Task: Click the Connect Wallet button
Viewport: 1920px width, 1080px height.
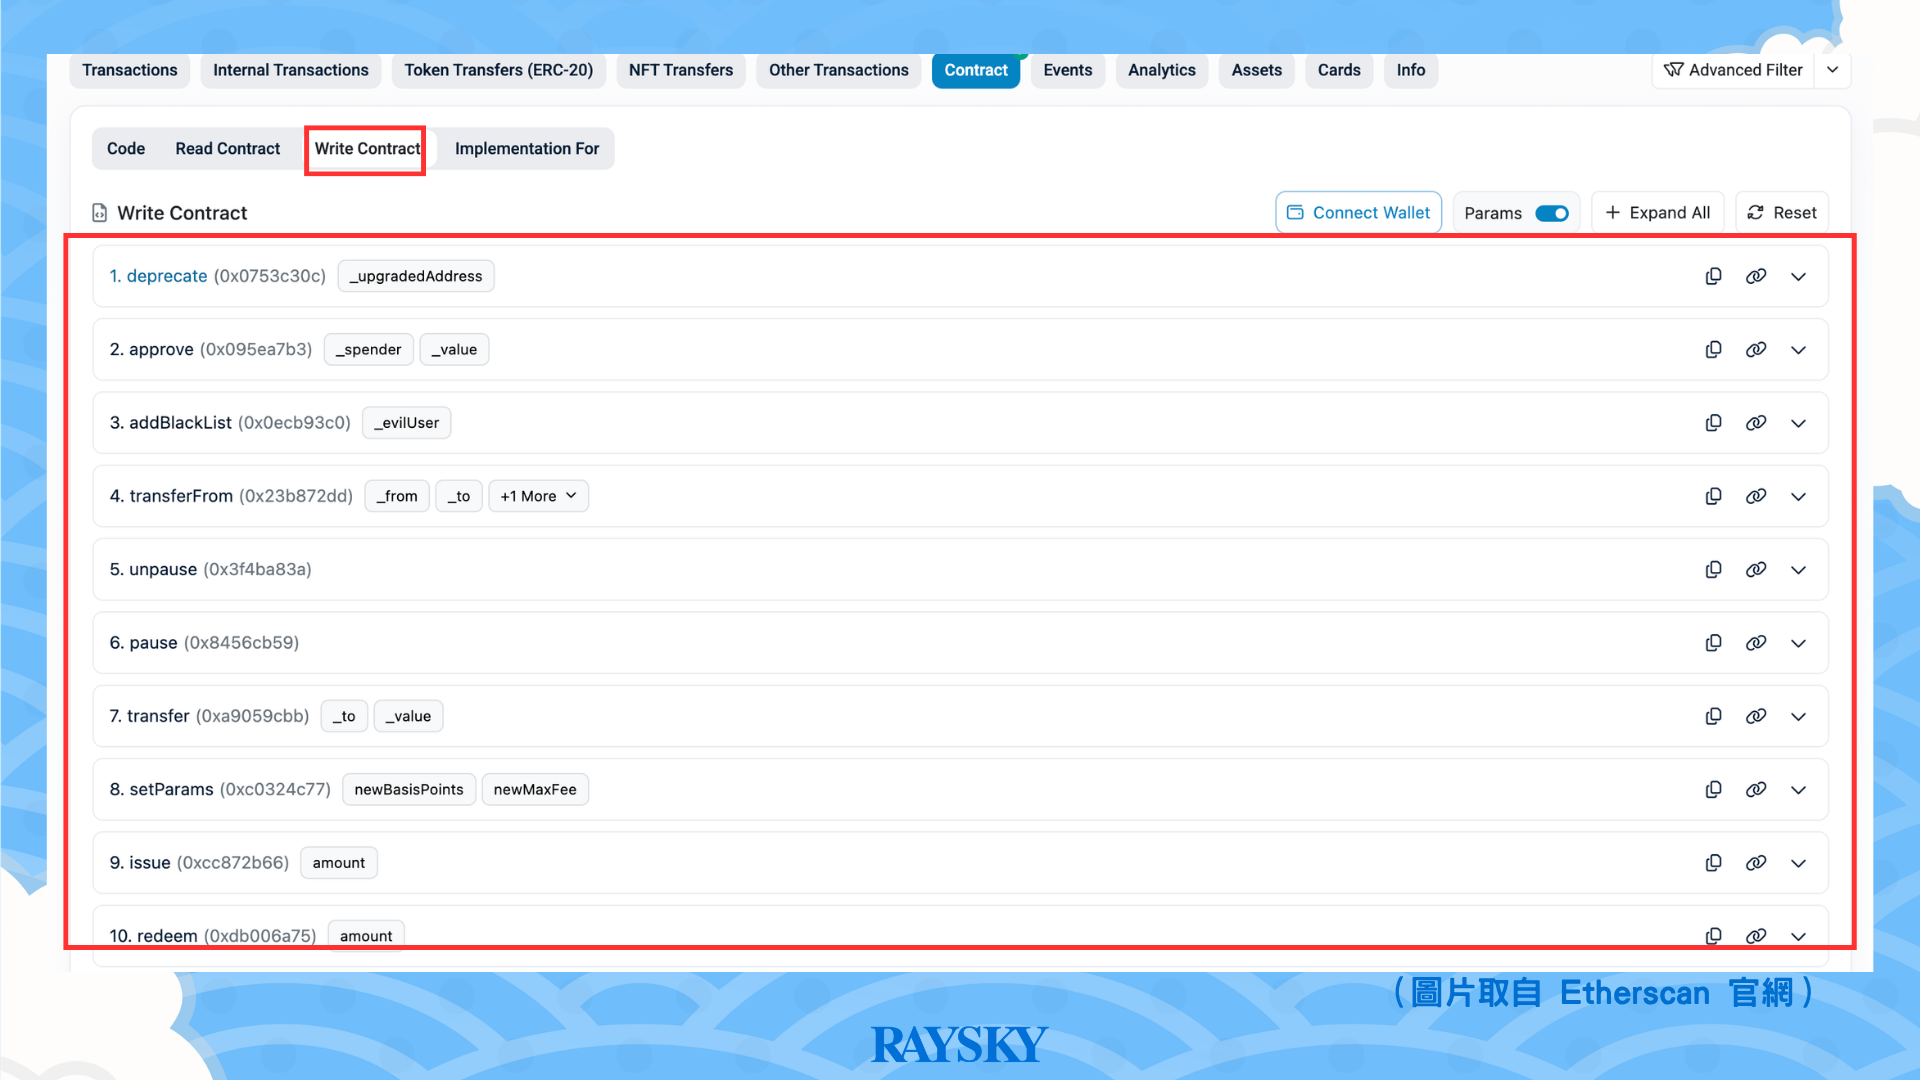Action: pyautogui.click(x=1358, y=213)
